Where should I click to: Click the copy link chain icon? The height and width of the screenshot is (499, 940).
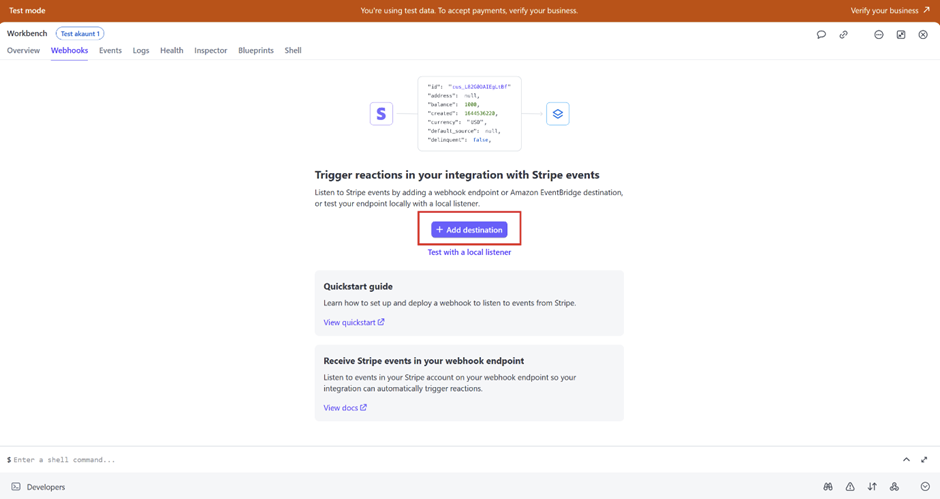click(843, 35)
